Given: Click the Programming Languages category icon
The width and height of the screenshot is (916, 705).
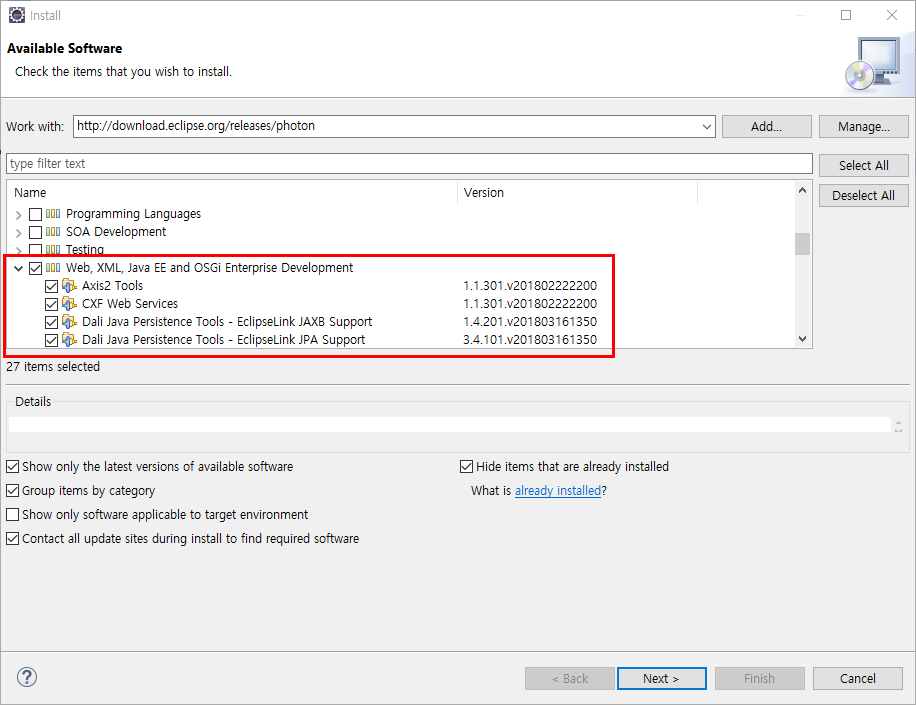Looking at the screenshot, I should (53, 214).
